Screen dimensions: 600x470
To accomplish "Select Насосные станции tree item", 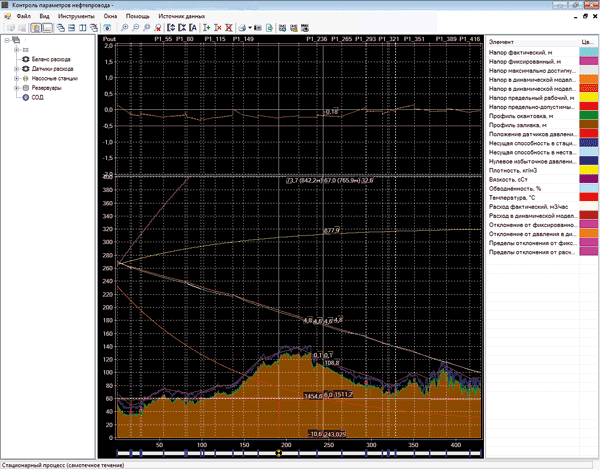I will (55, 78).
